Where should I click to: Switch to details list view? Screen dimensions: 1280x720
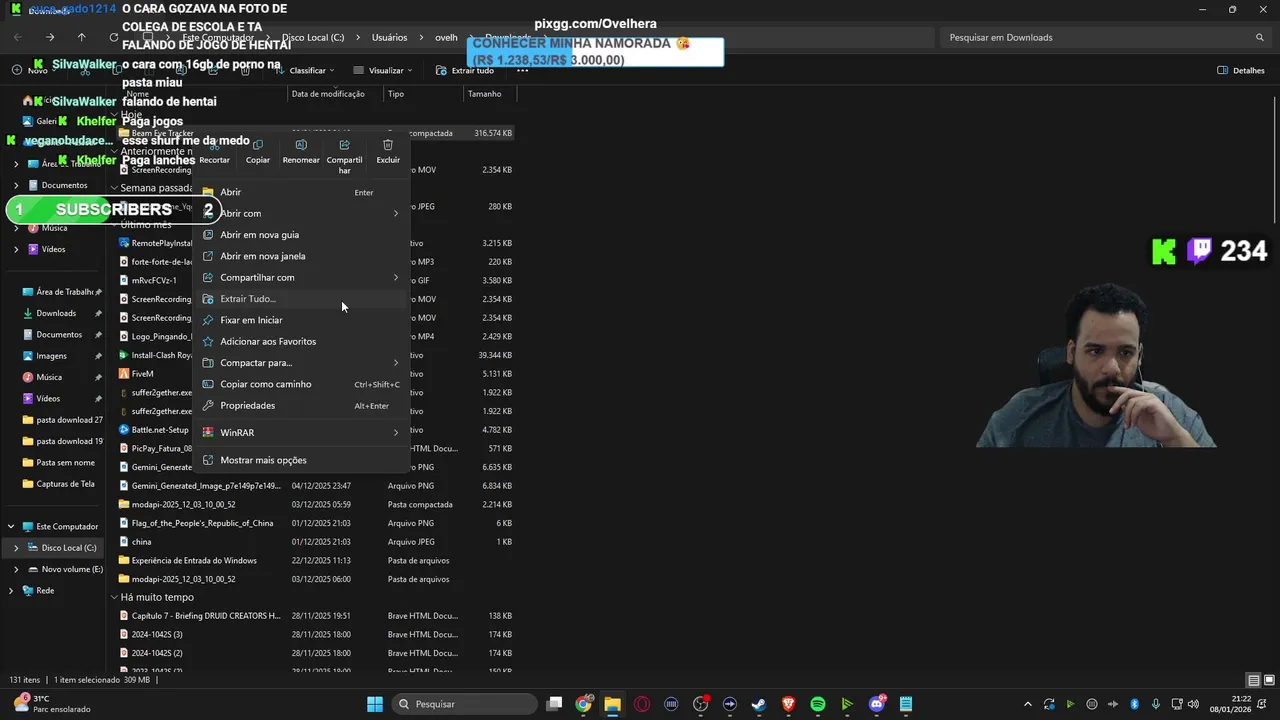click(x=1254, y=680)
